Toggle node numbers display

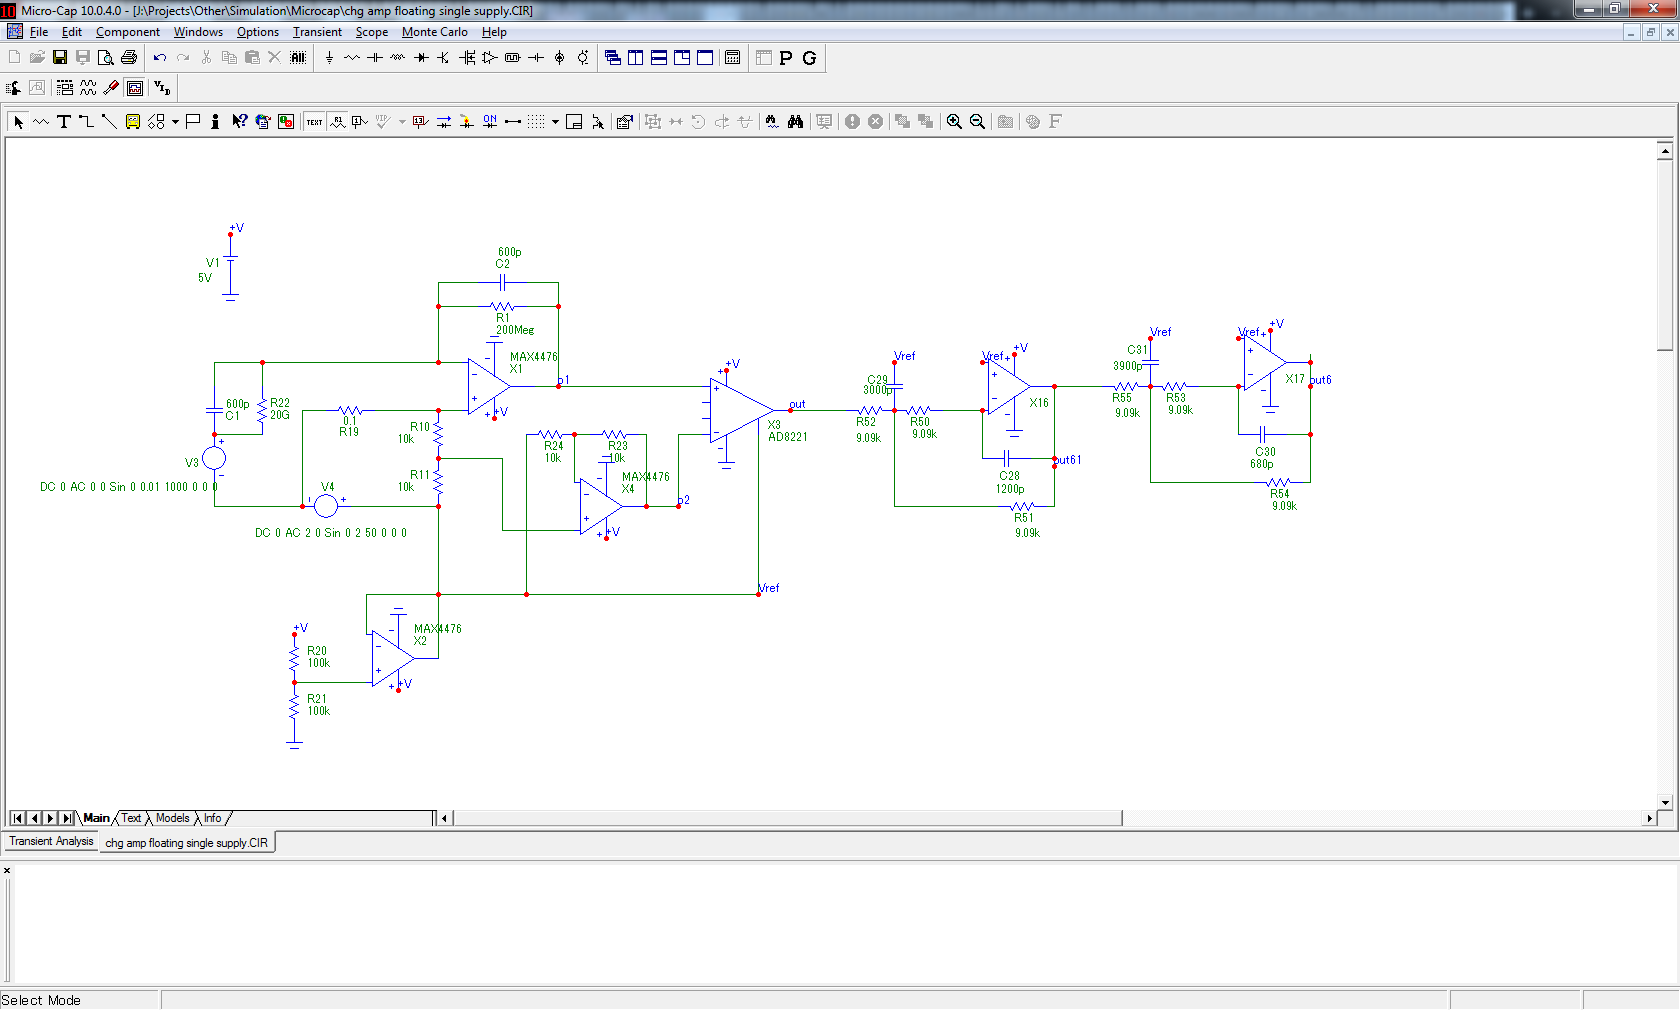click(361, 122)
